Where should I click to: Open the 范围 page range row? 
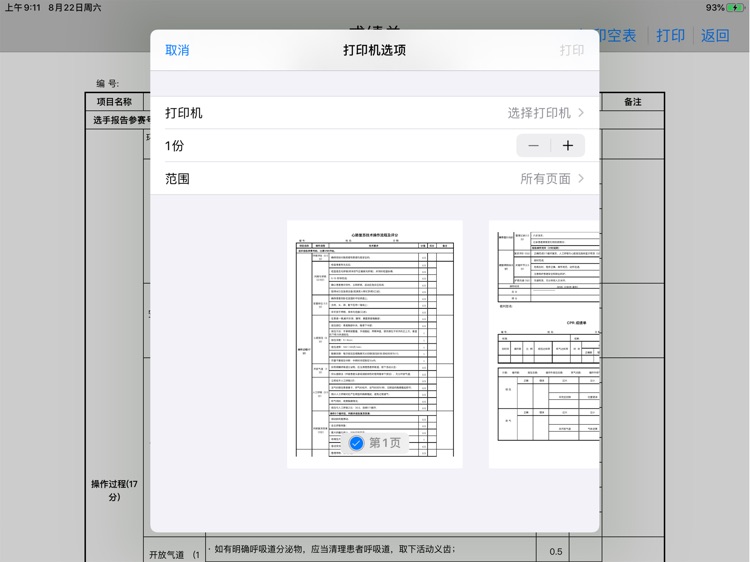pyautogui.click(x=375, y=178)
